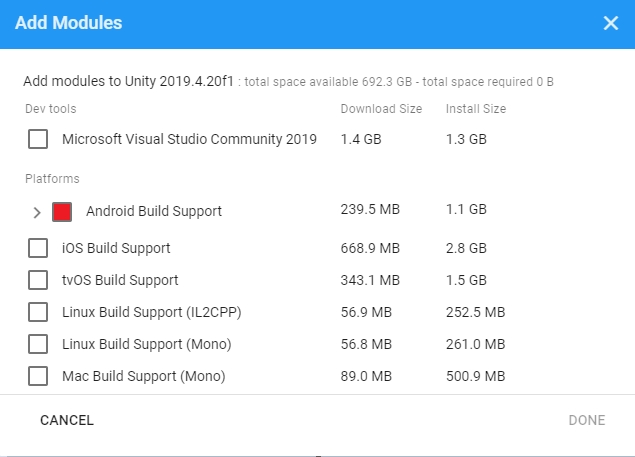635x457 pixels.
Task: Click the Download Size column header
Action: coord(381,108)
